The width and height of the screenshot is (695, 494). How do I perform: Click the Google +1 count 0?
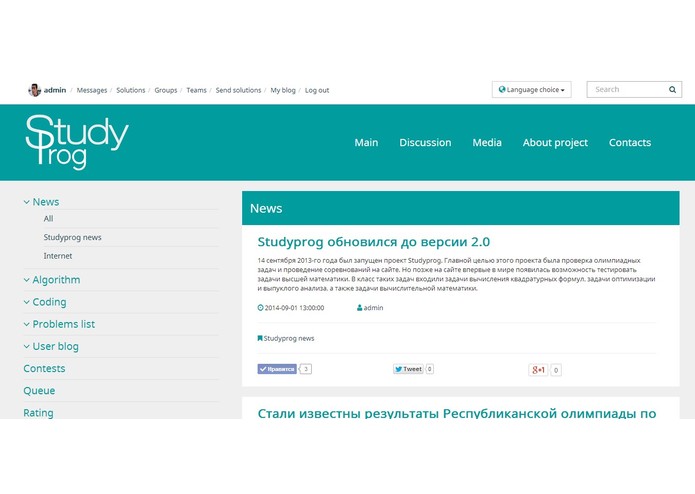tap(556, 370)
